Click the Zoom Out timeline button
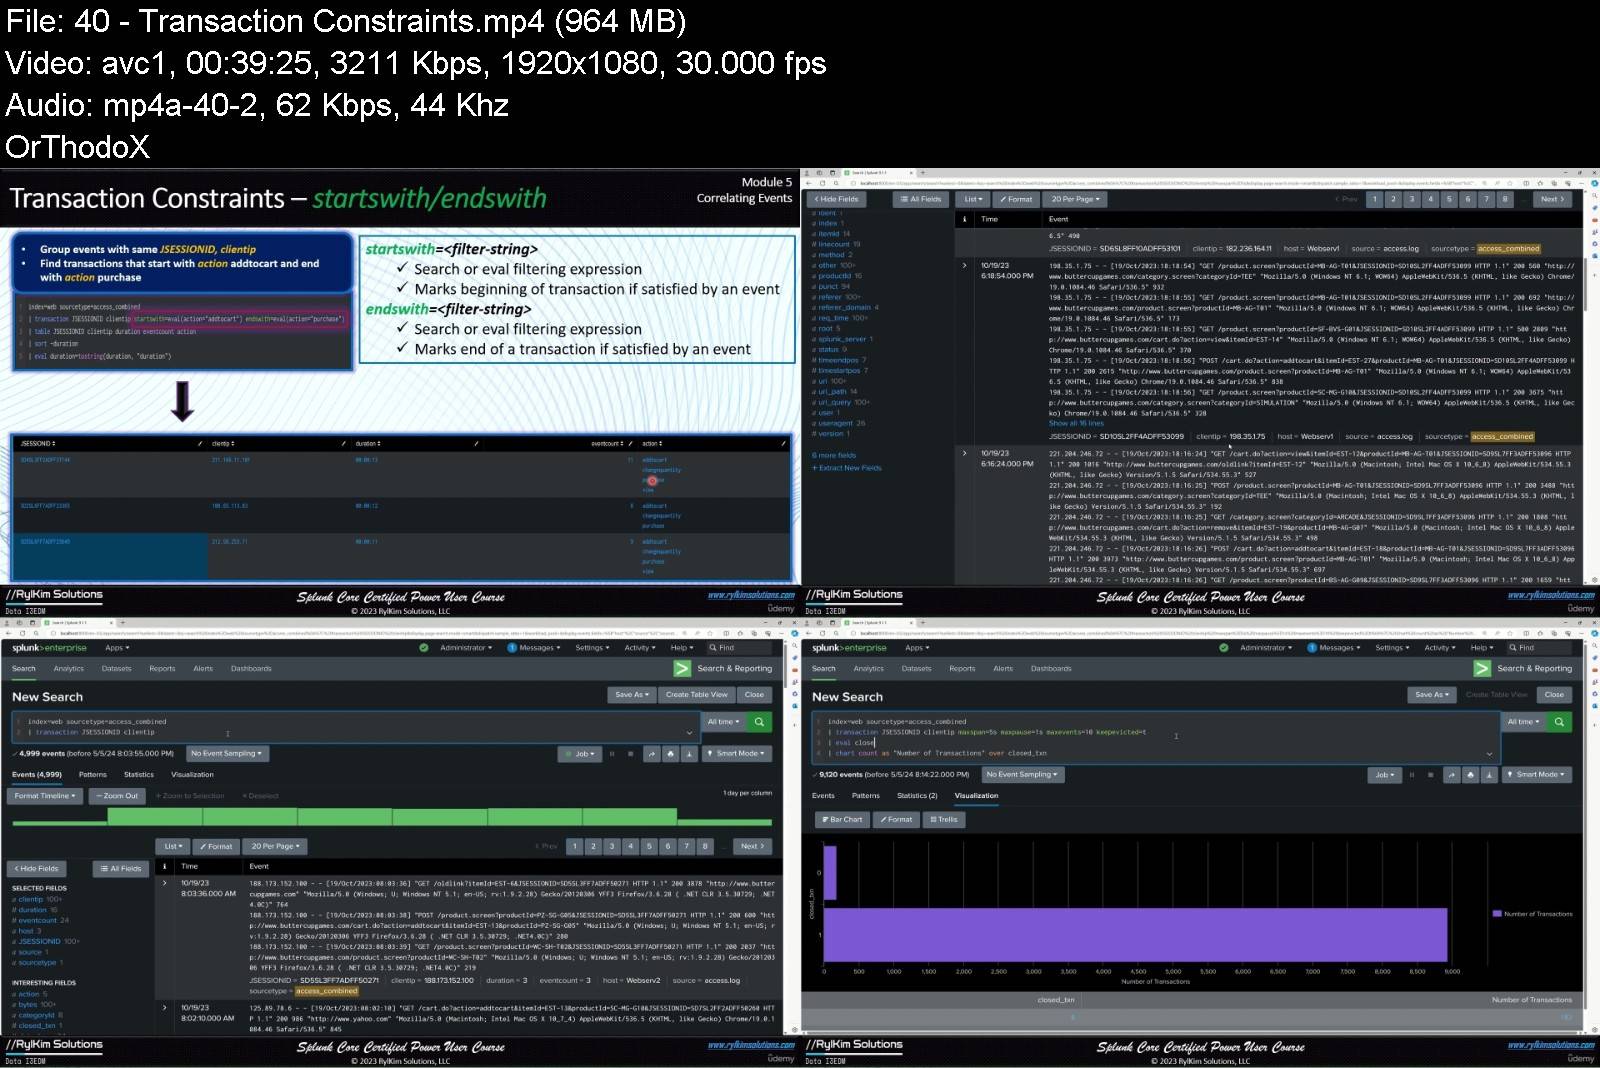The image size is (1600, 1068). click(x=118, y=796)
